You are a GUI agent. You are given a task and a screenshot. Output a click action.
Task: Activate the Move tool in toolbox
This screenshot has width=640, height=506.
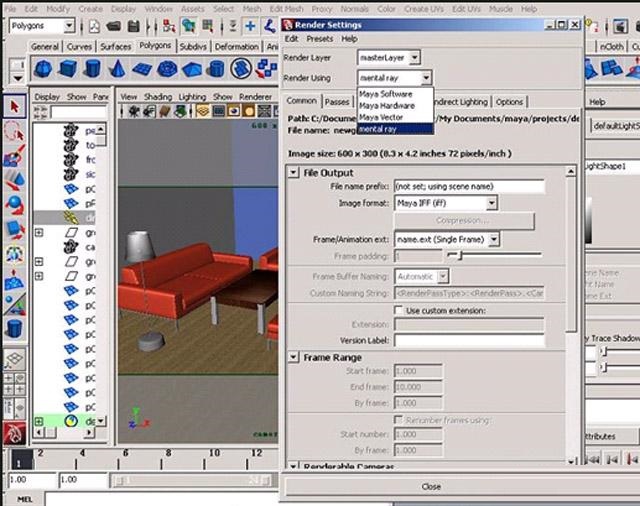tap(15, 180)
